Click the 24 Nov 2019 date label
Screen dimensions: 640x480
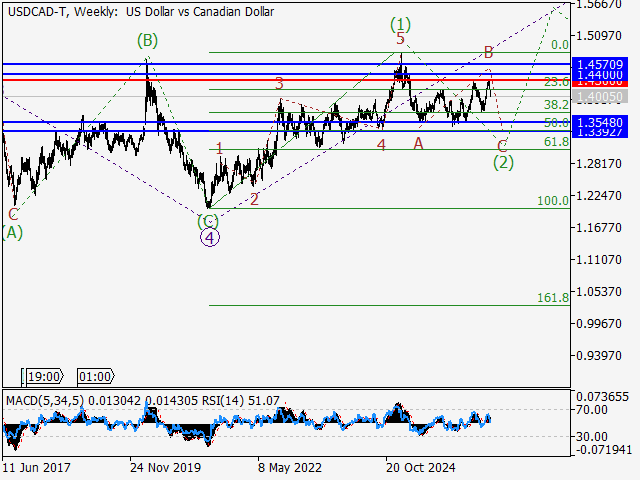[165, 467]
